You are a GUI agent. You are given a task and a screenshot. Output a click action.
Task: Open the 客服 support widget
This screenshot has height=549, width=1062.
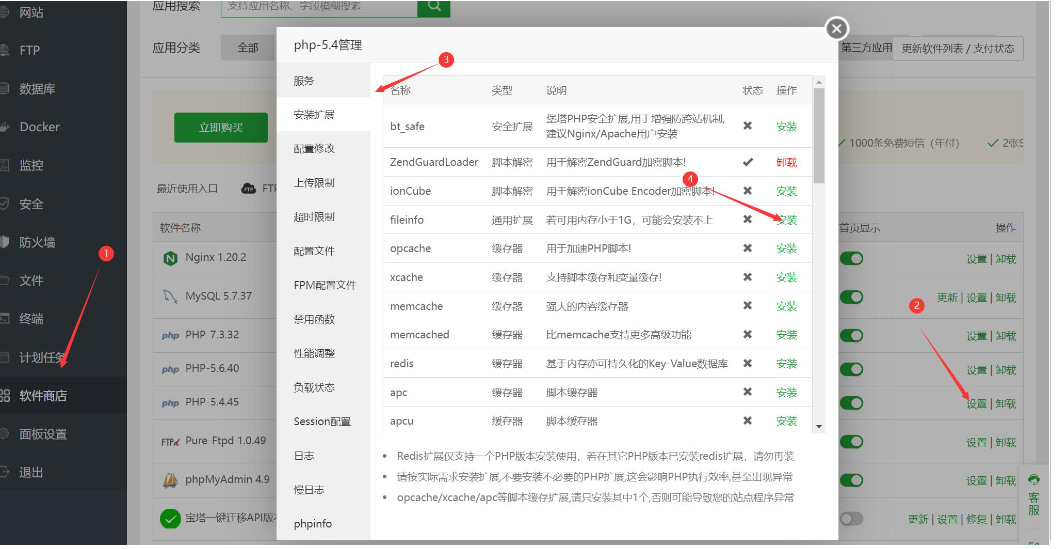pos(1034,496)
